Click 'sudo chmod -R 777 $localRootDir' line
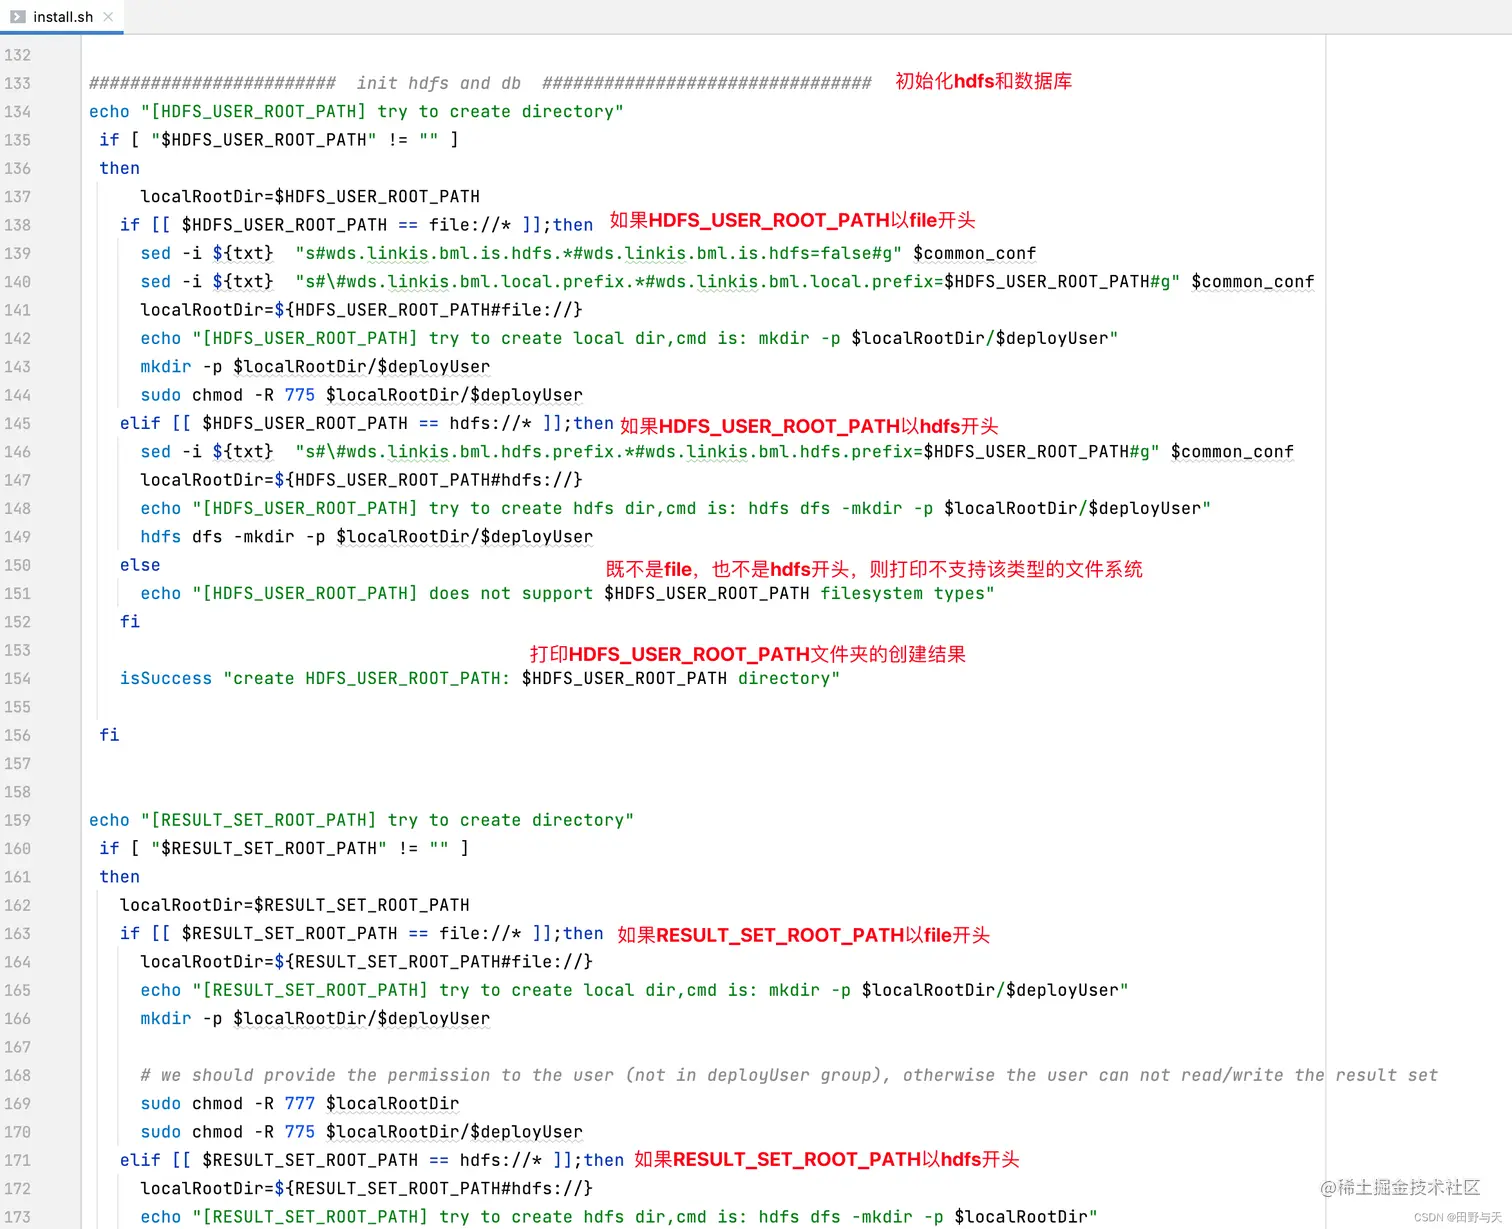Image resolution: width=1512 pixels, height=1229 pixels. [300, 1103]
